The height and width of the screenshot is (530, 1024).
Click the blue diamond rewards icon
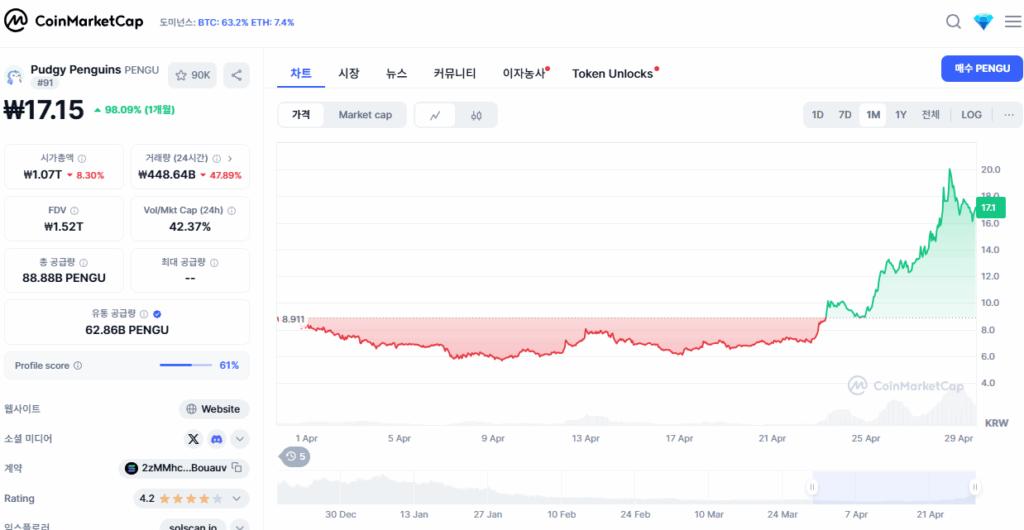[983, 22]
